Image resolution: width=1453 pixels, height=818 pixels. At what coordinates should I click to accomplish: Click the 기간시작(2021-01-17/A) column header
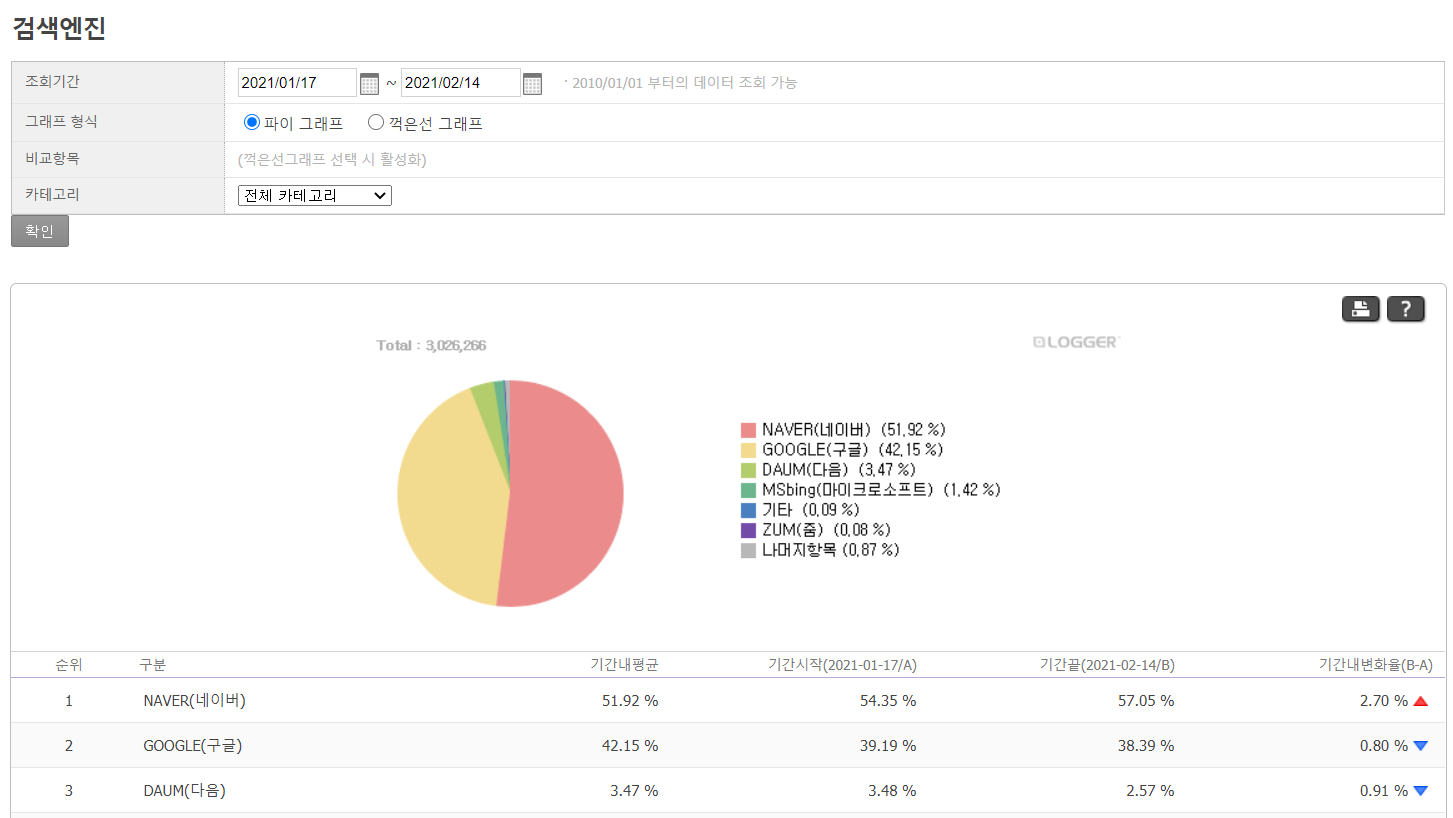point(842,665)
